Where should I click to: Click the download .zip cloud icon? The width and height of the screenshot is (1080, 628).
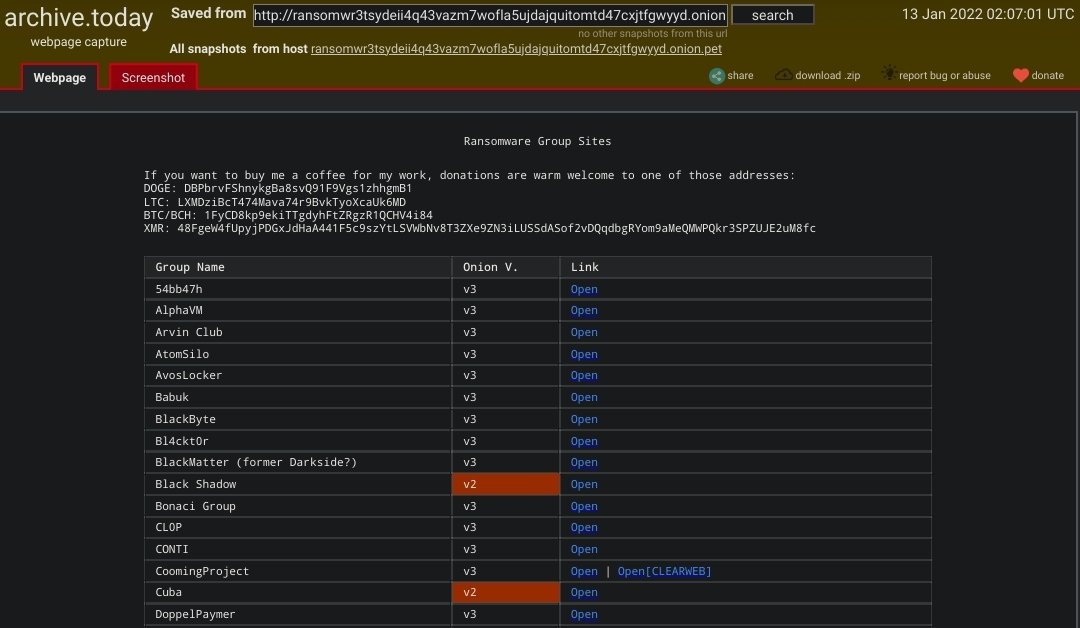782,74
